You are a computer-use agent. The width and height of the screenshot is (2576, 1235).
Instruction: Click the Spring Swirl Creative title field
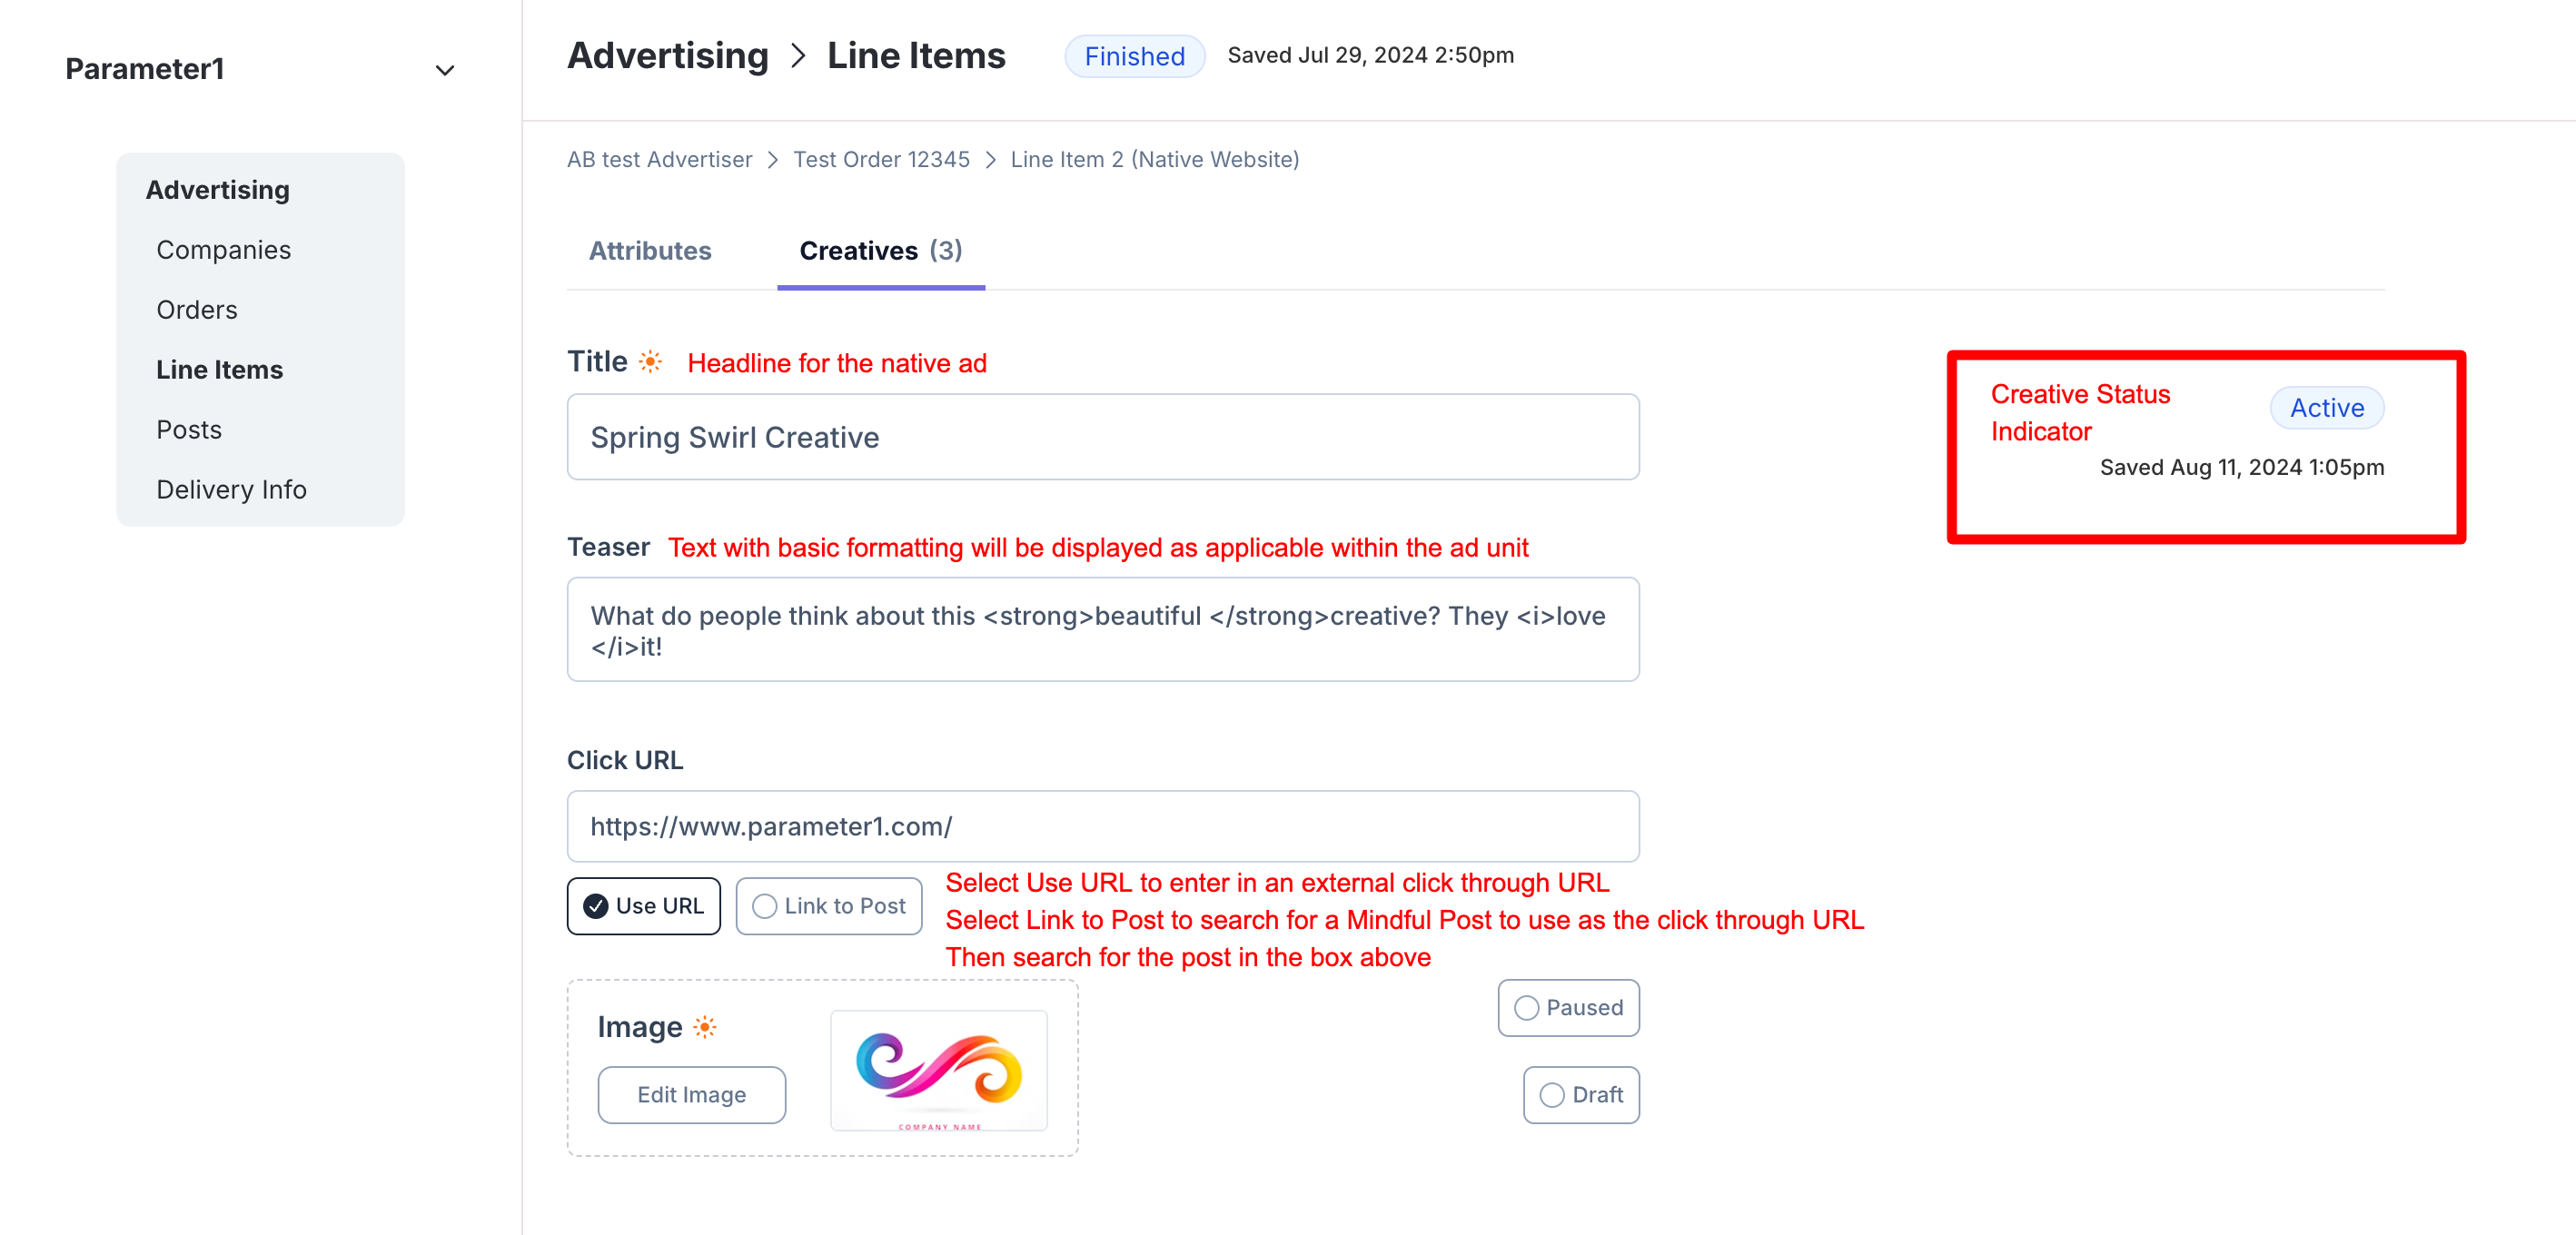[x=1102, y=437]
